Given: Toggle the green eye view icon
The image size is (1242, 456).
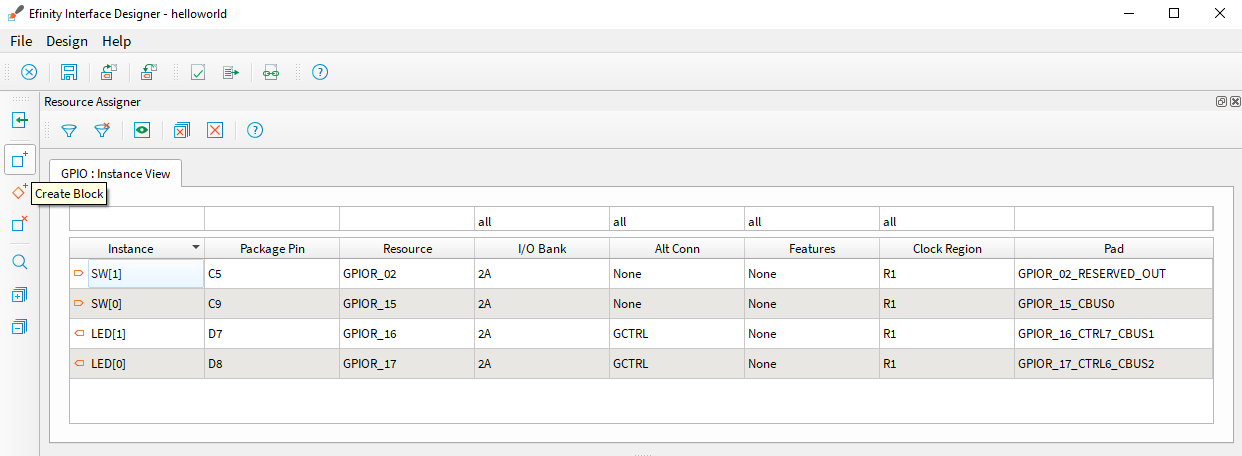Looking at the screenshot, I should 142,130.
